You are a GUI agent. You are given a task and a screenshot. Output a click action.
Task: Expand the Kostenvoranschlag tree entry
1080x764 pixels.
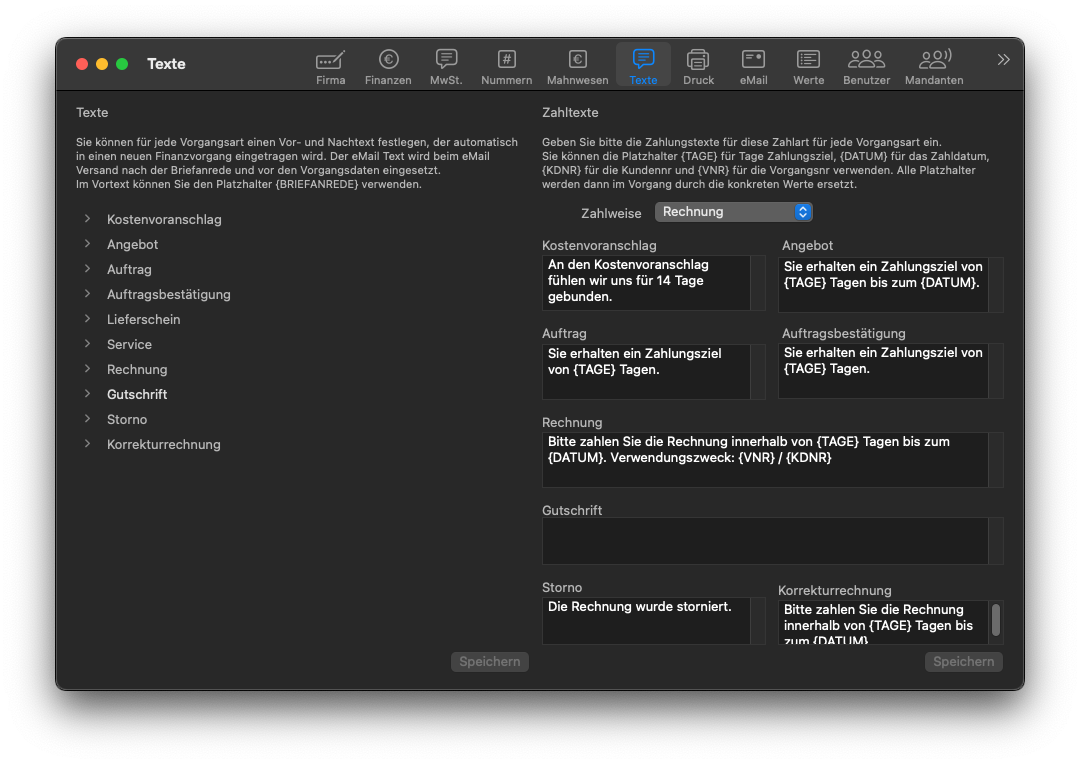coord(88,219)
